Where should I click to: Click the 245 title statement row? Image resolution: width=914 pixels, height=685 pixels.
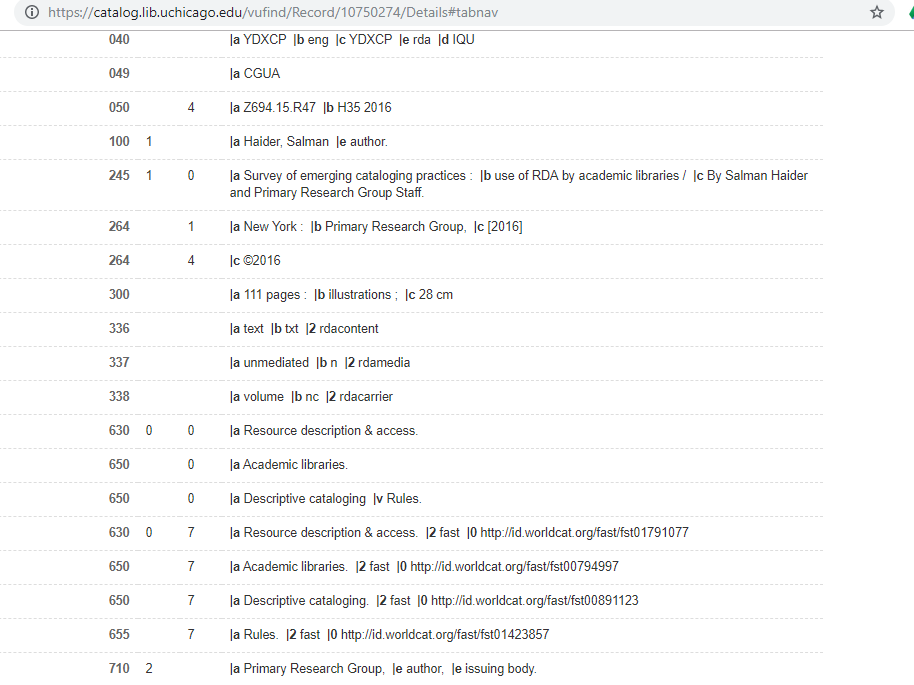pos(450,183)
